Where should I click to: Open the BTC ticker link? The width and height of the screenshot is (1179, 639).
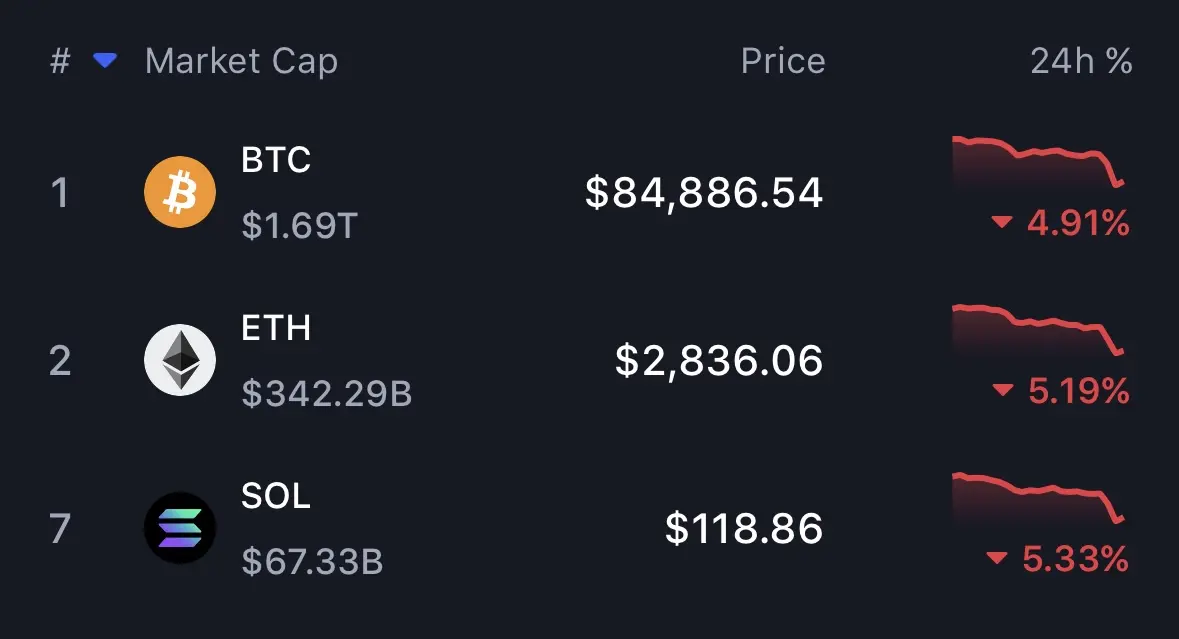pos(276,159)
